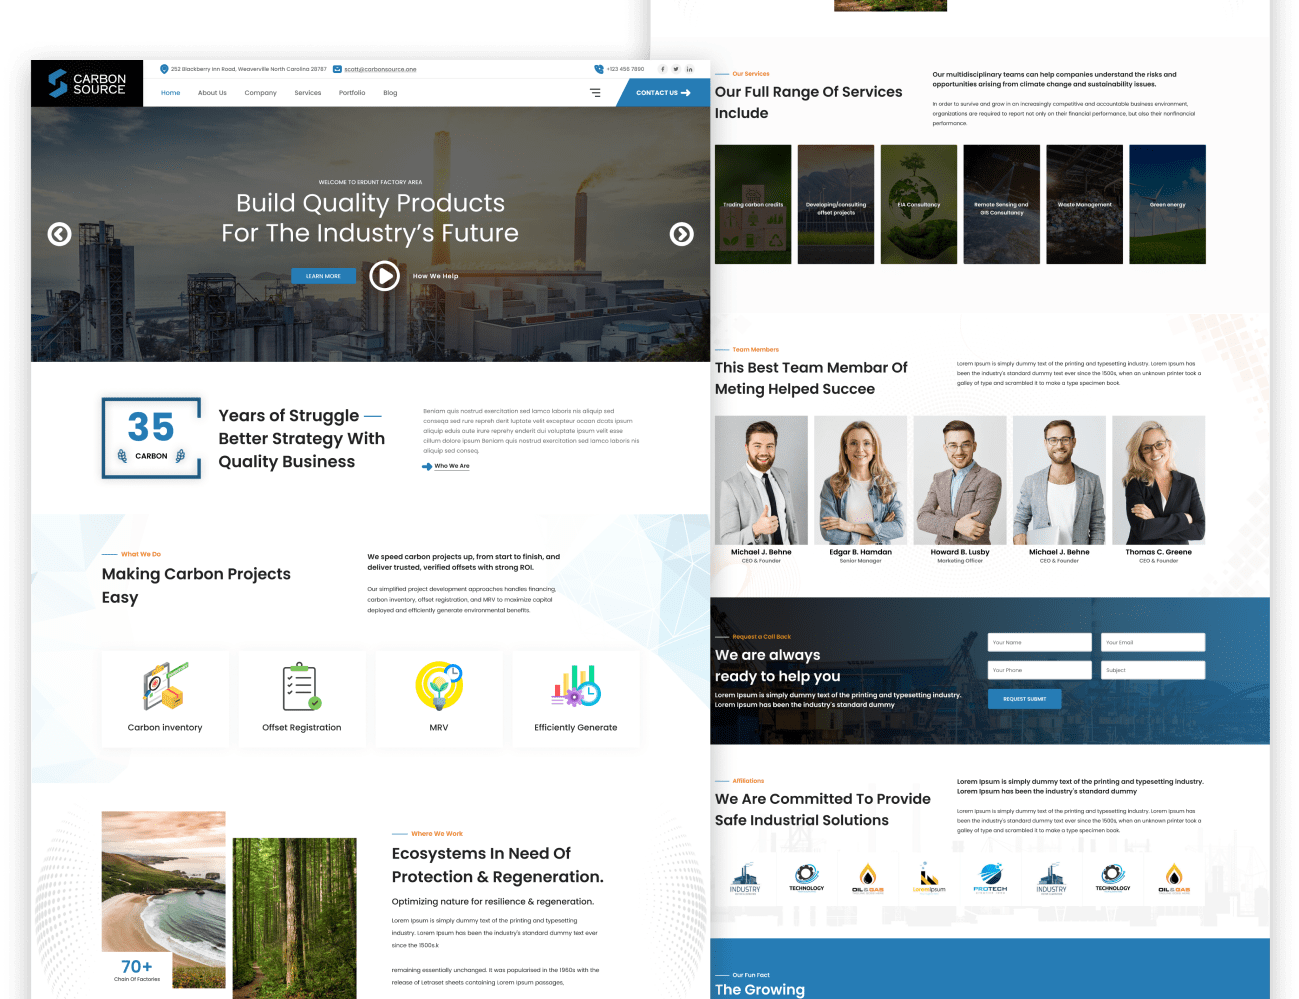Click the Twitter icon in top bar

point(676,69)
